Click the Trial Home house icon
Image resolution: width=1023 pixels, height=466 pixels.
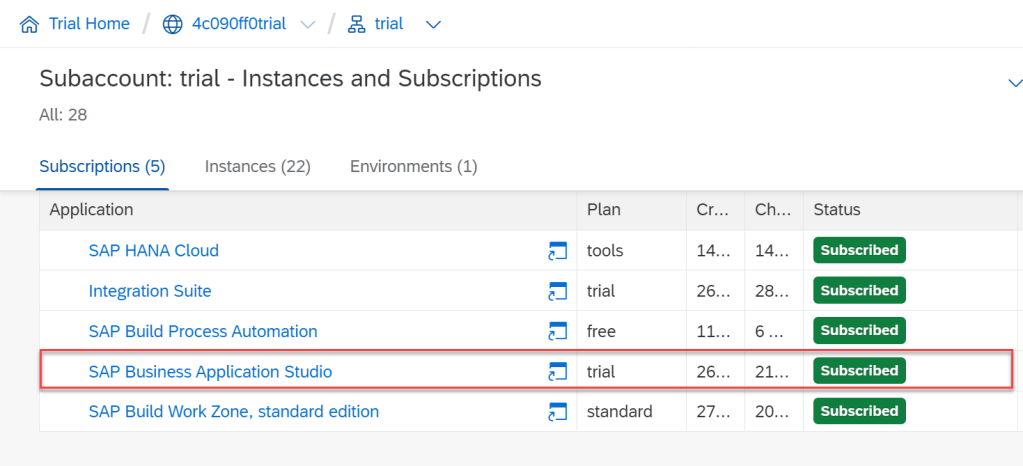coord(30,24)
